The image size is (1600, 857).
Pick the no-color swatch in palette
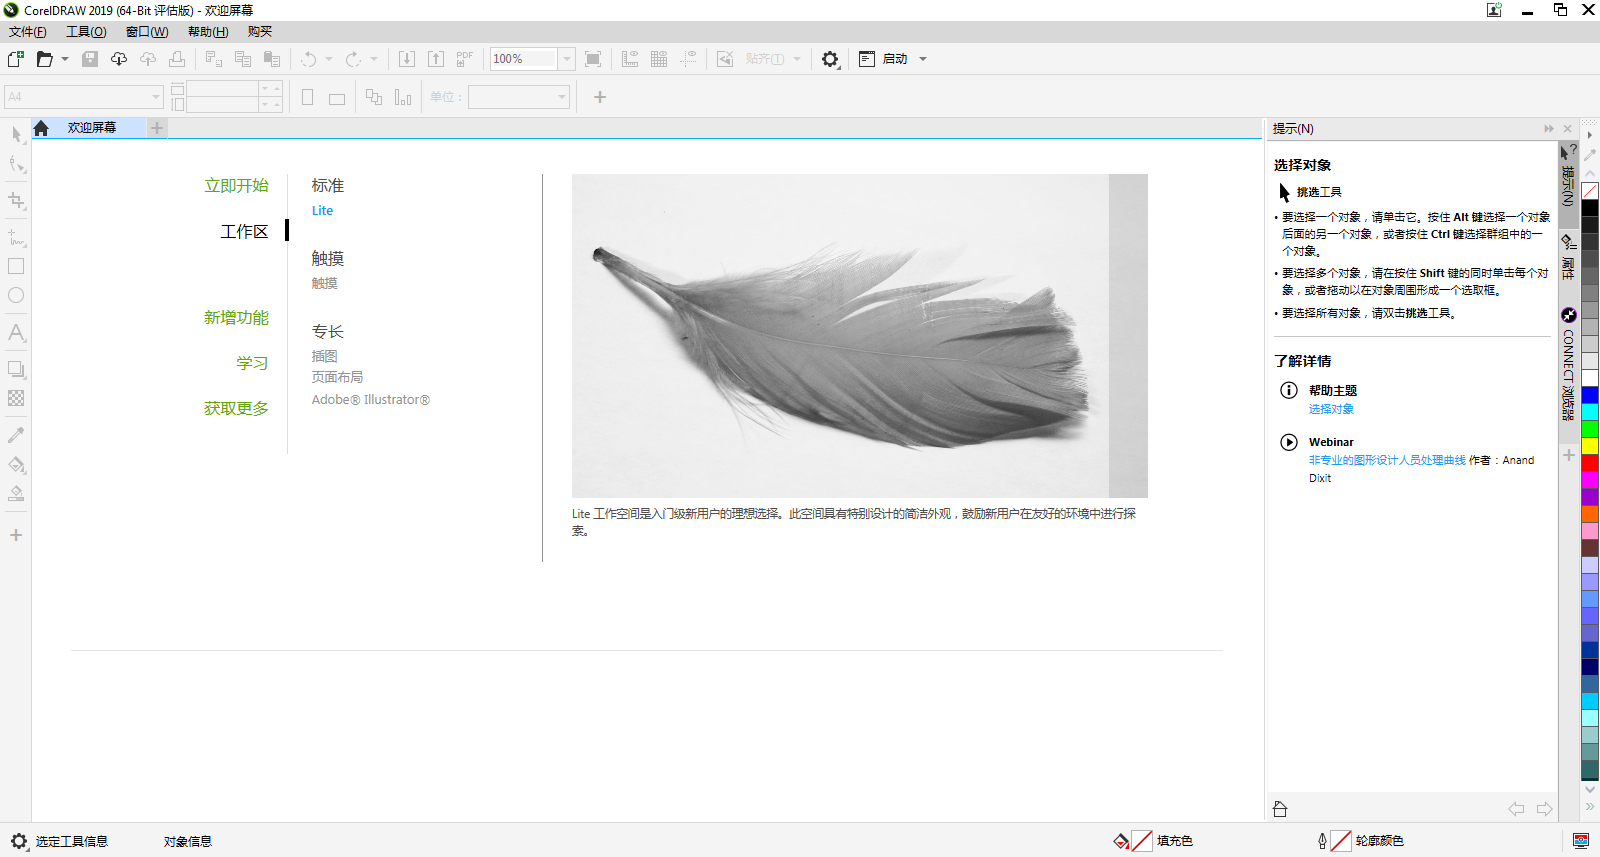[1589, 191]
